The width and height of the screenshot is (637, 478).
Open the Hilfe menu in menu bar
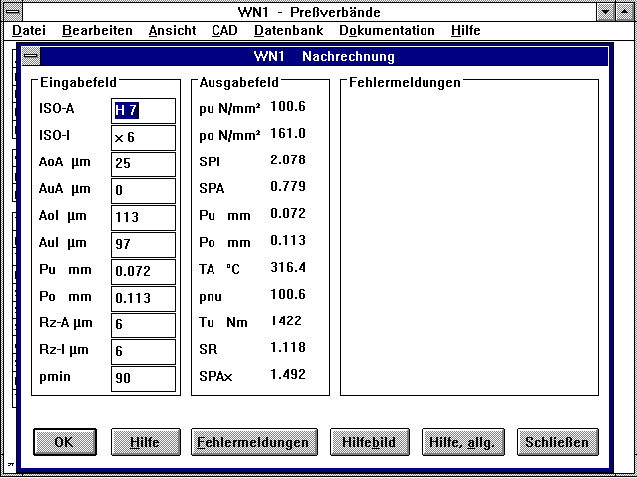tap(466, 31)
